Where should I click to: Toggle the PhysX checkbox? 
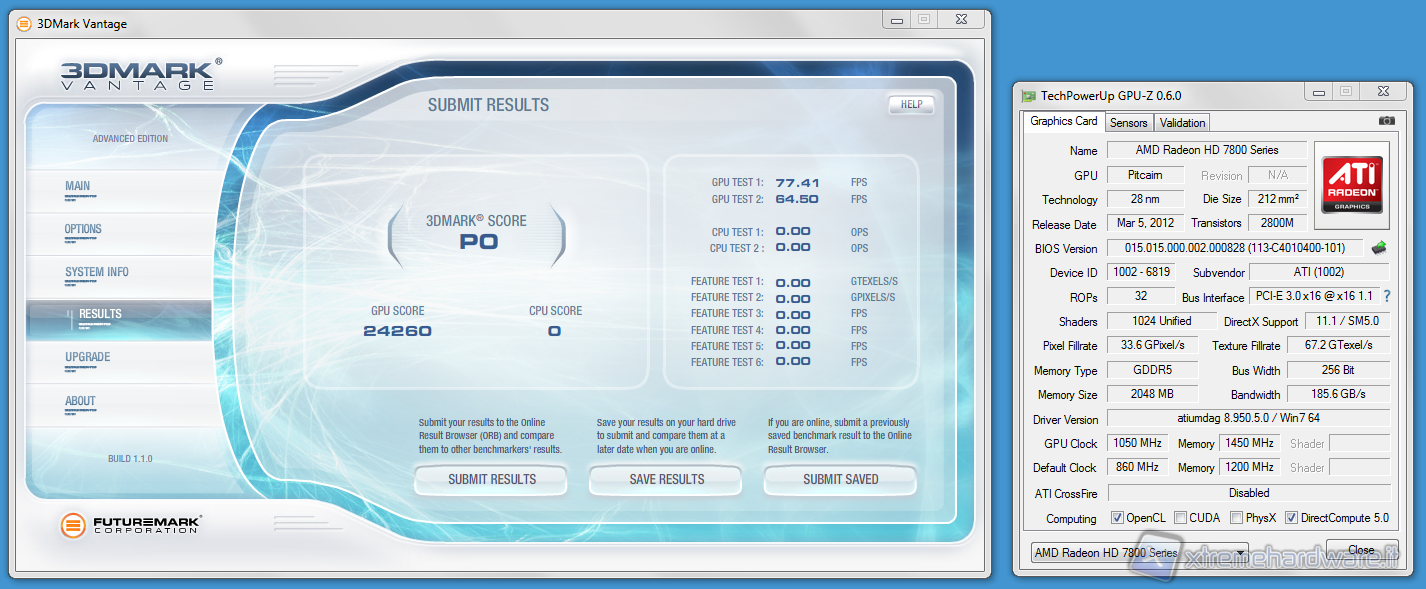point(1237,518)
